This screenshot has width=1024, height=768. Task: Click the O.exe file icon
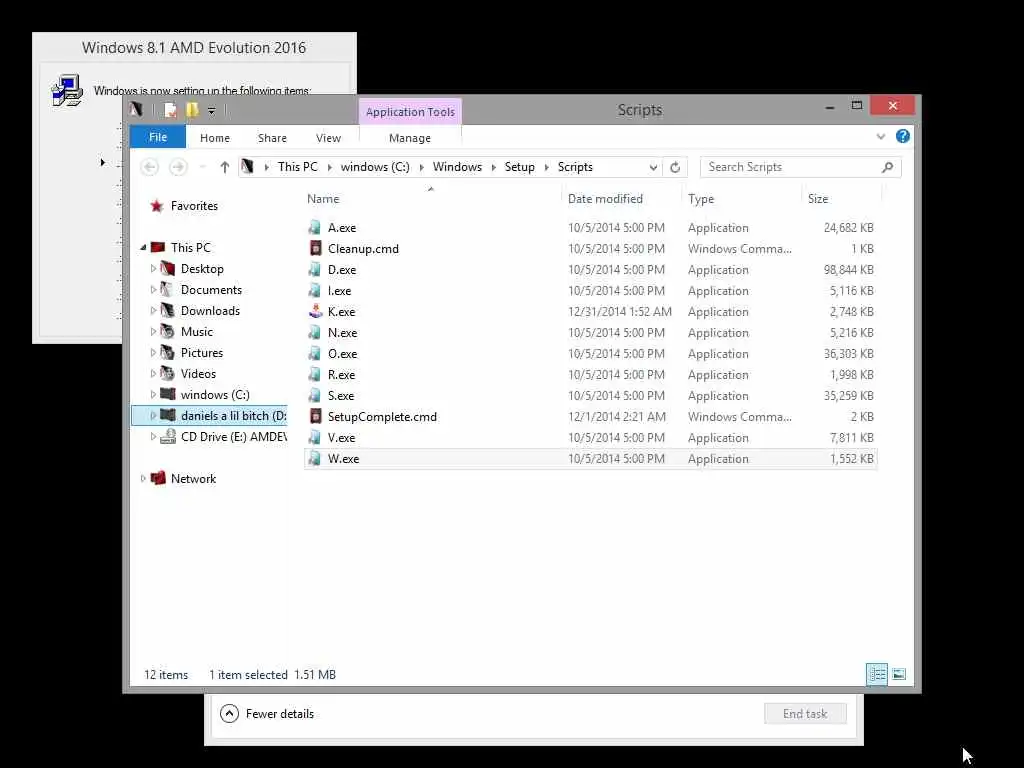(x=315, y=353)
